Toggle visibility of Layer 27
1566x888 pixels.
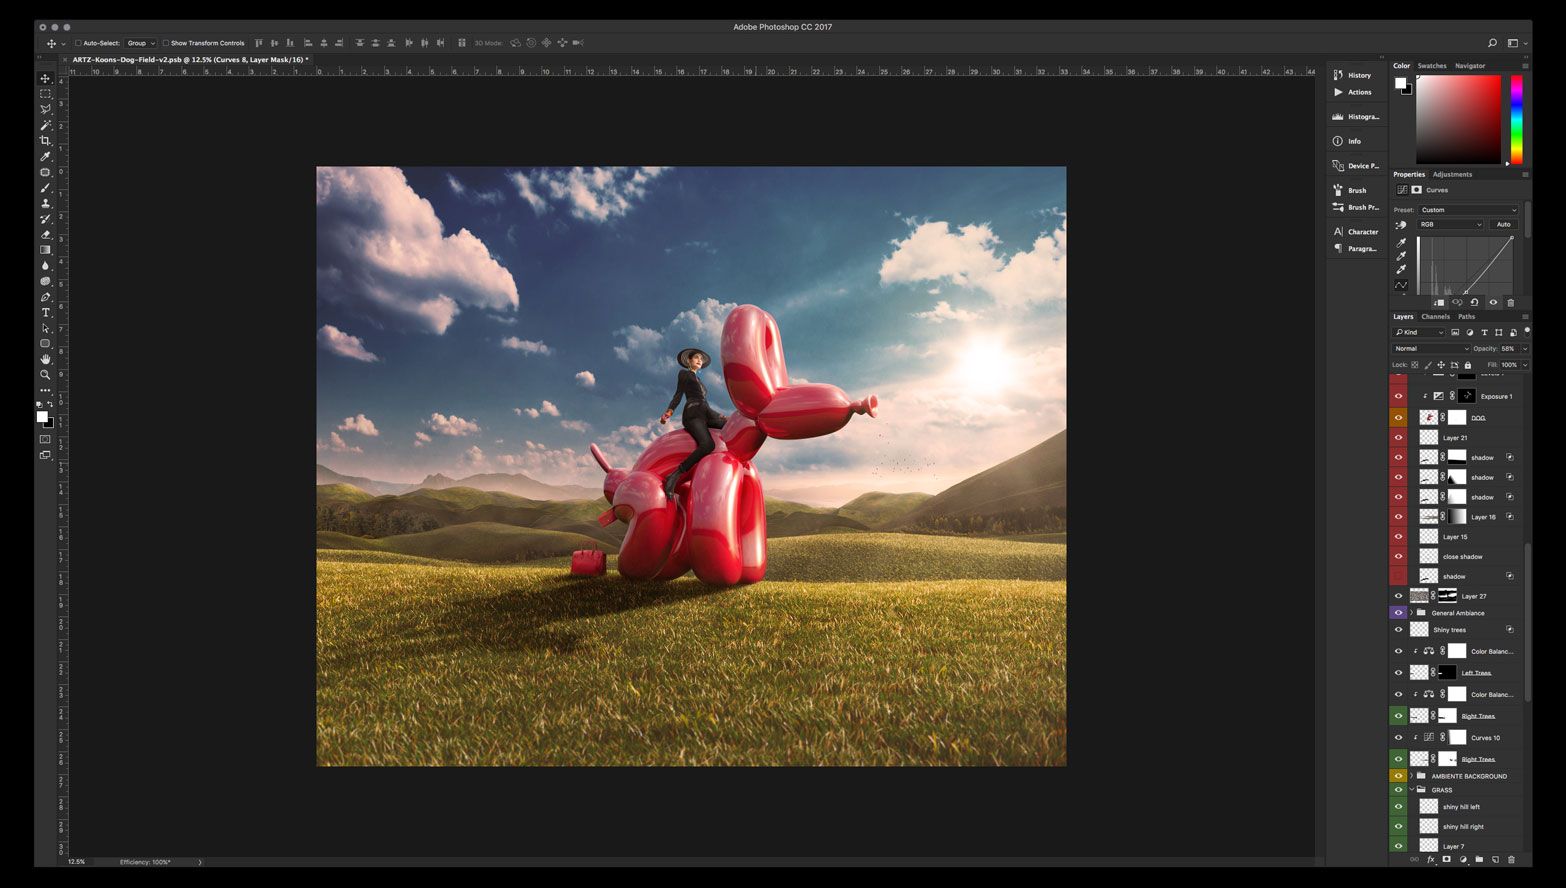pyautogui.click(x=1398, y=596)
